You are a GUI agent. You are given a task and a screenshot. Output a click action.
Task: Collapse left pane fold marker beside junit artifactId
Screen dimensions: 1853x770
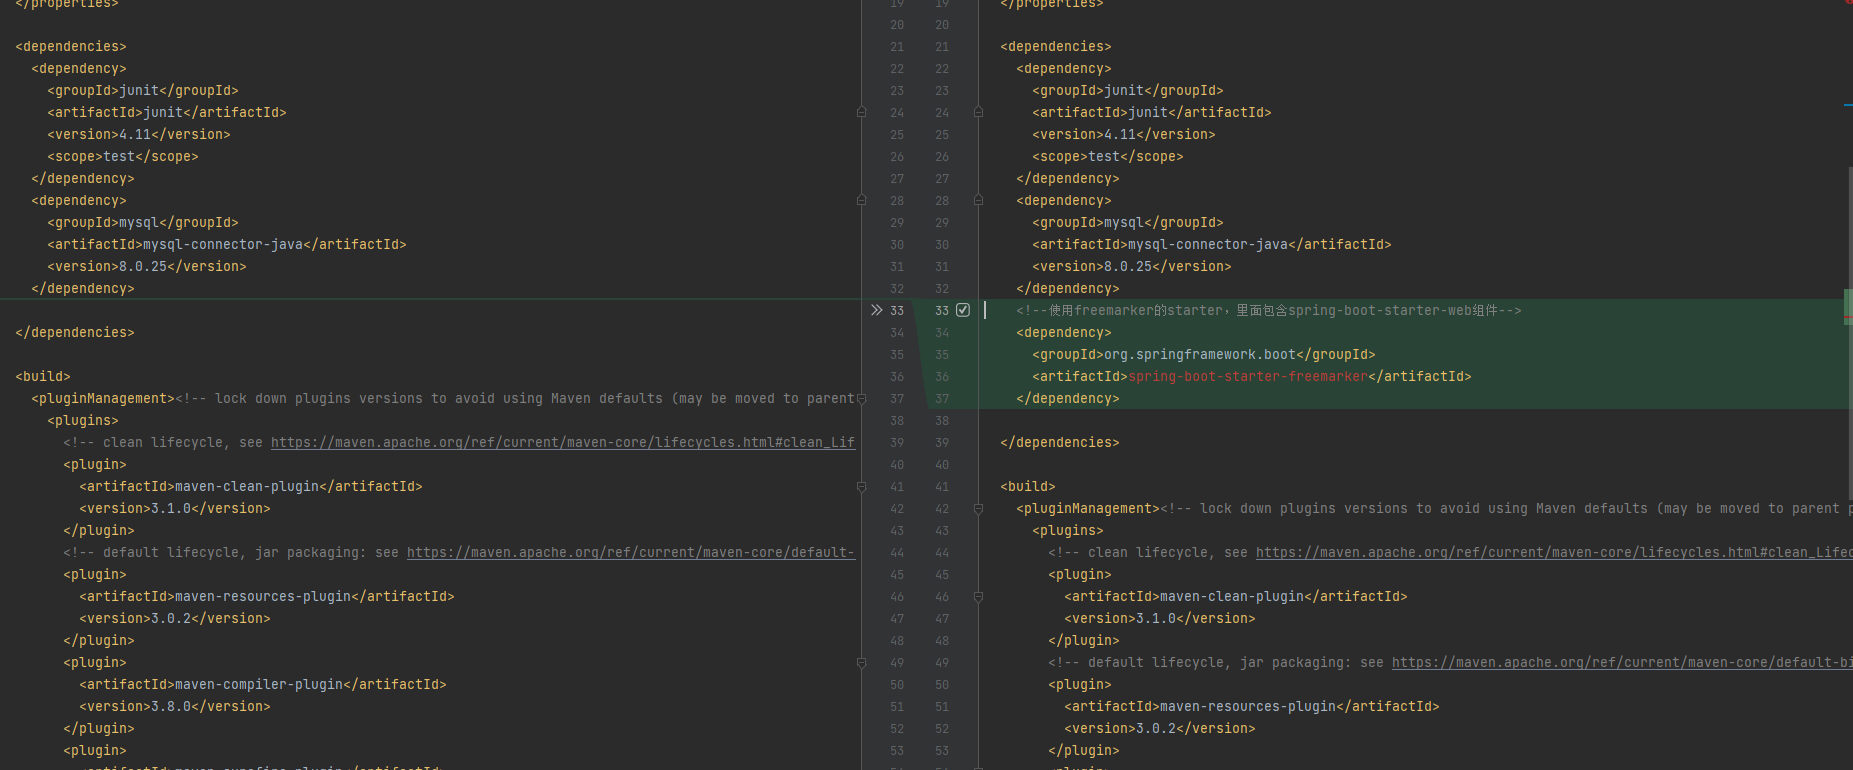point(861,112)
